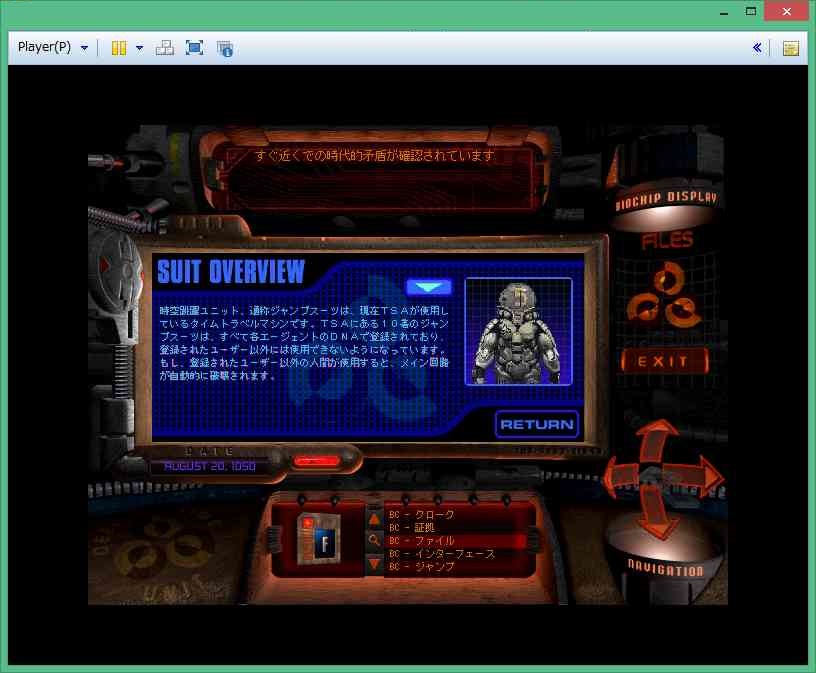
Task: Select the BC - ジャンプ inventory item
Action: pyautogui.click(x=422, y=567)
